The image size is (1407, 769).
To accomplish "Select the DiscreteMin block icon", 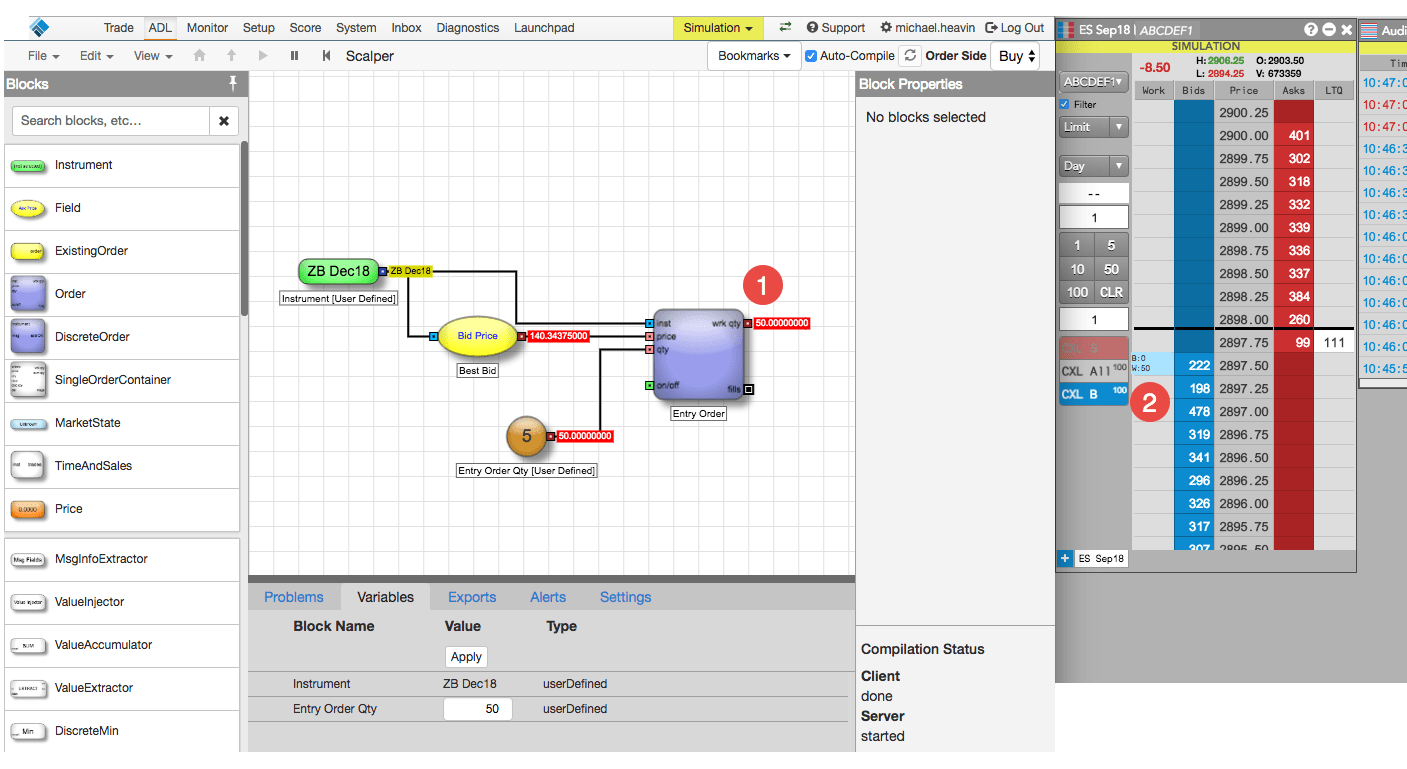I will [x=28, y=731].
